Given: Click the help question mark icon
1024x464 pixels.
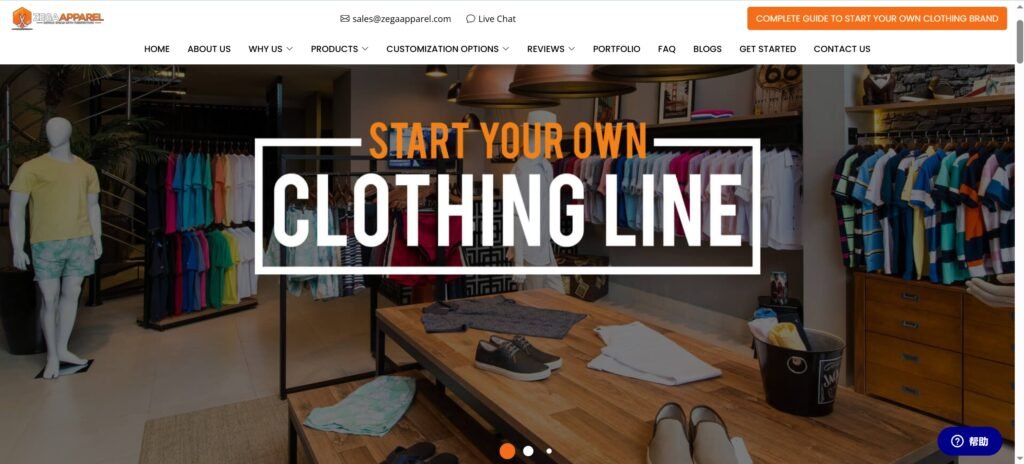Looking at the screenshot, I should (957, 441).
